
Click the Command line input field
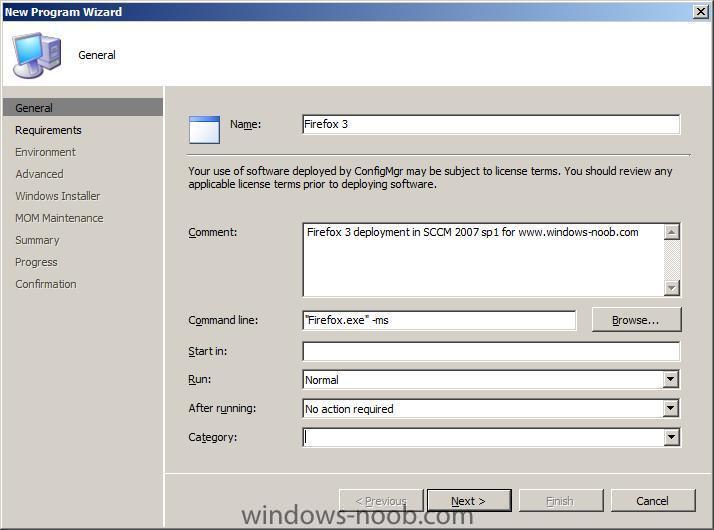pos(439,321)
